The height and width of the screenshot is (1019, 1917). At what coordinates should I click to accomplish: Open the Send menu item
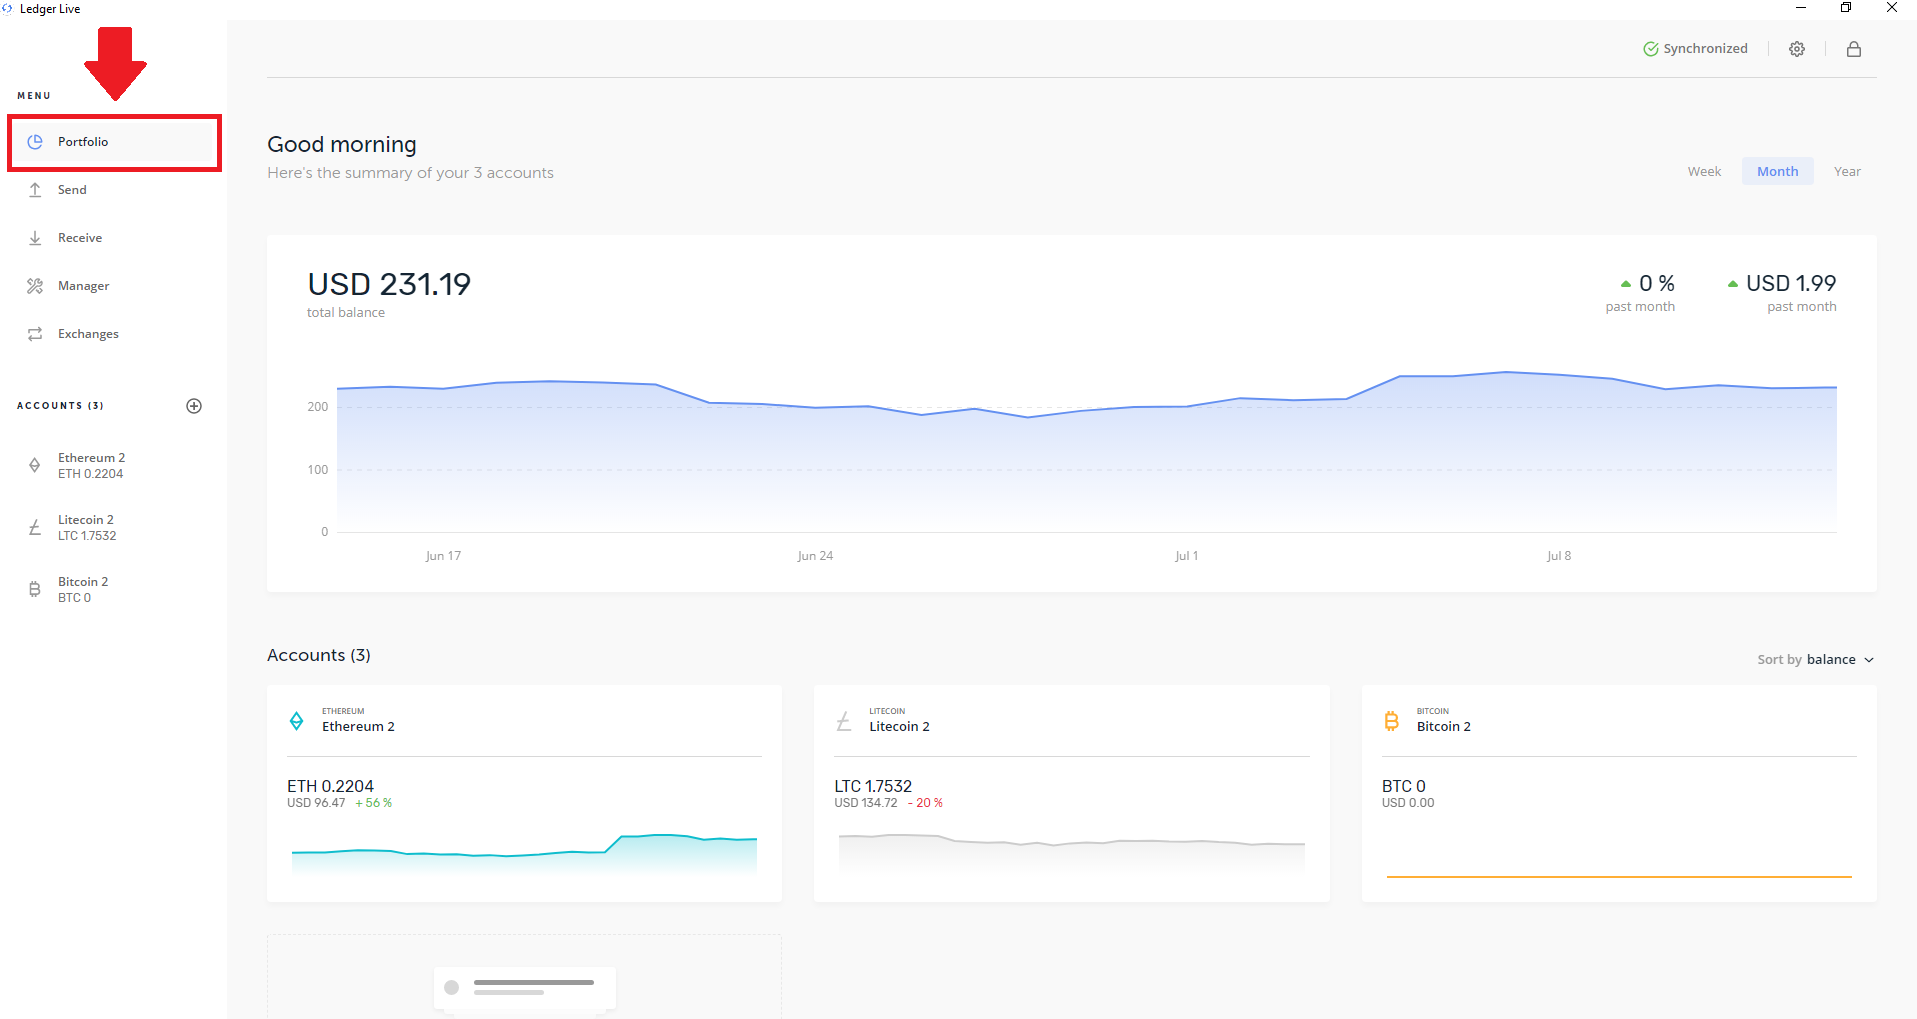[114, 190]
